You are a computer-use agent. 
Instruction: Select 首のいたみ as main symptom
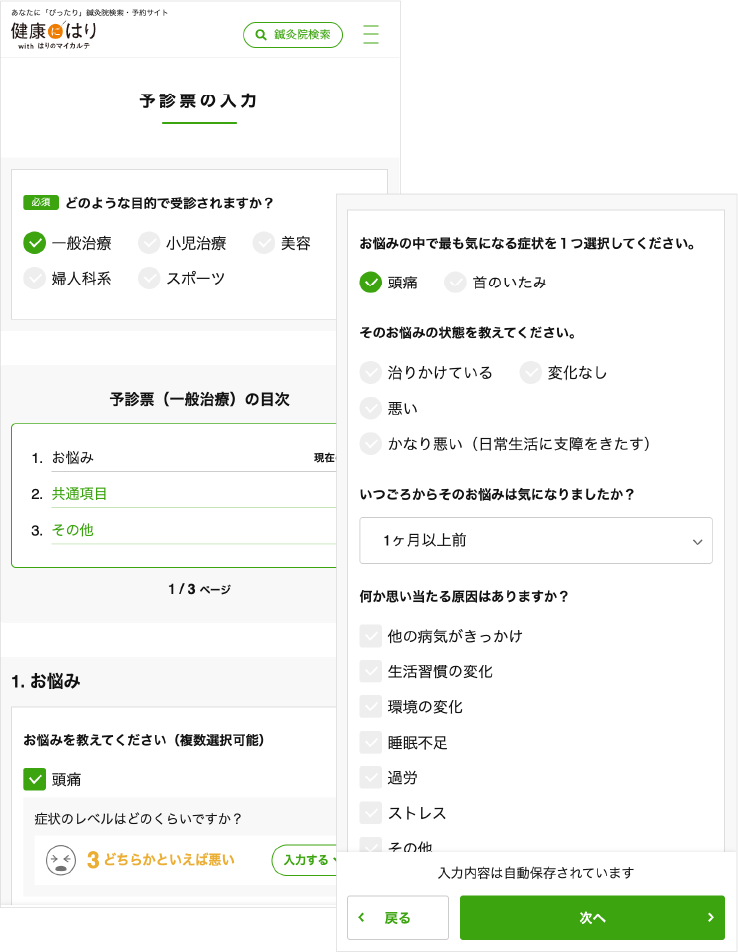click(457, 282)
